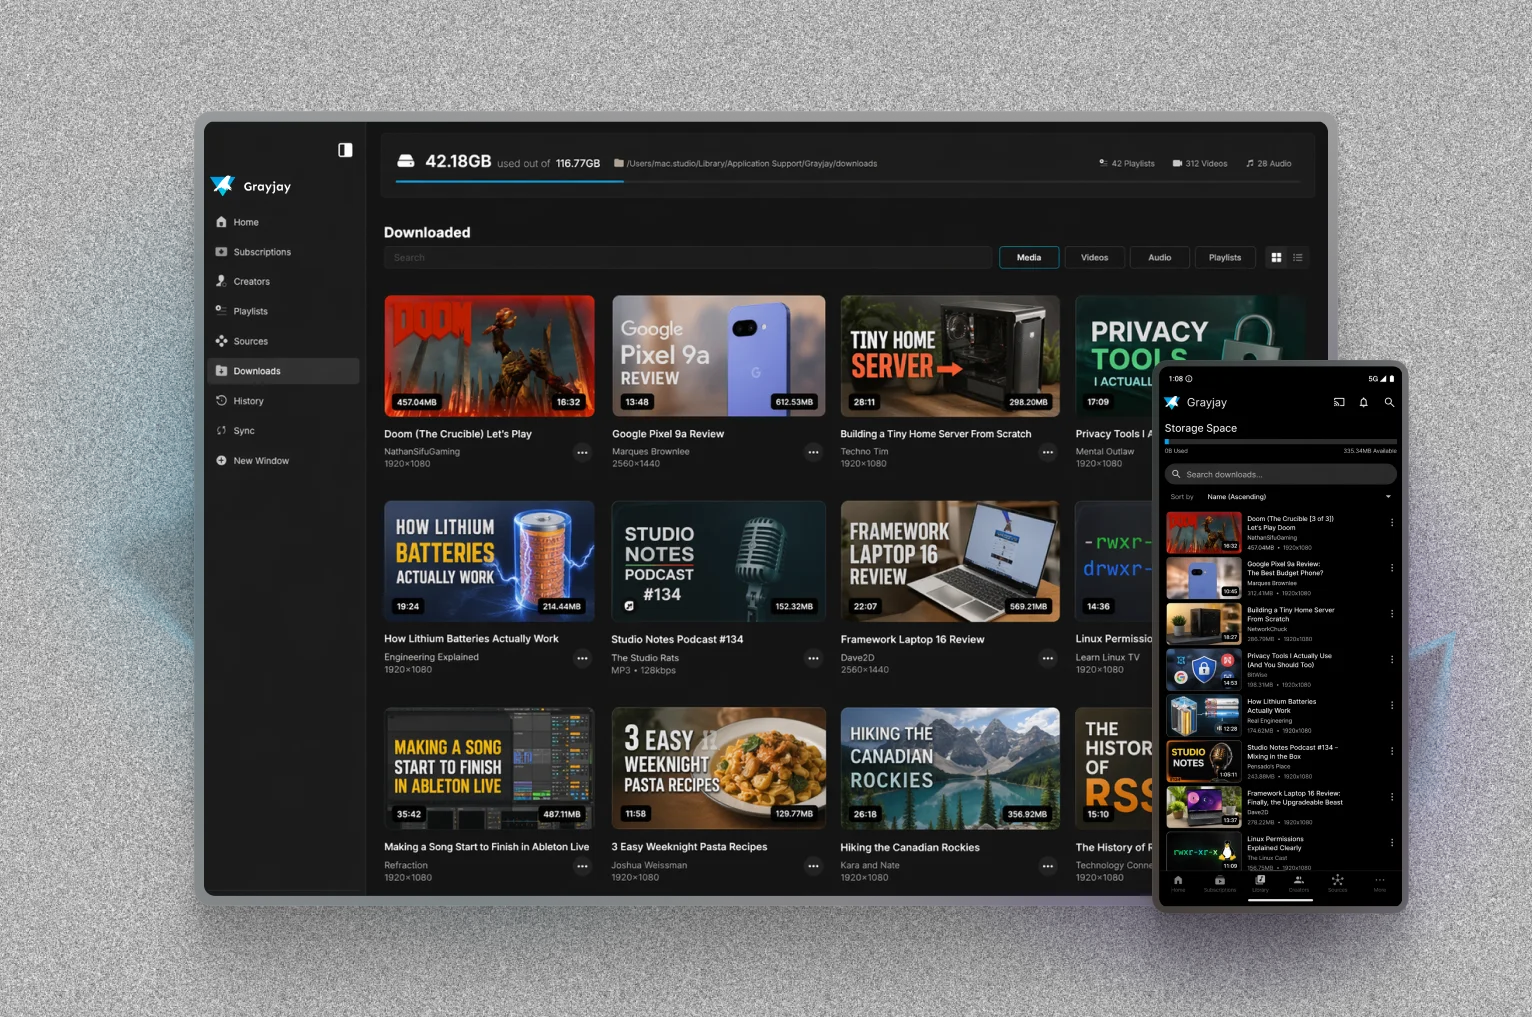The width and height of the screenshot is (1532, 1017).
Task: Switch to list view layout
Action: [x=1298, y=258]
